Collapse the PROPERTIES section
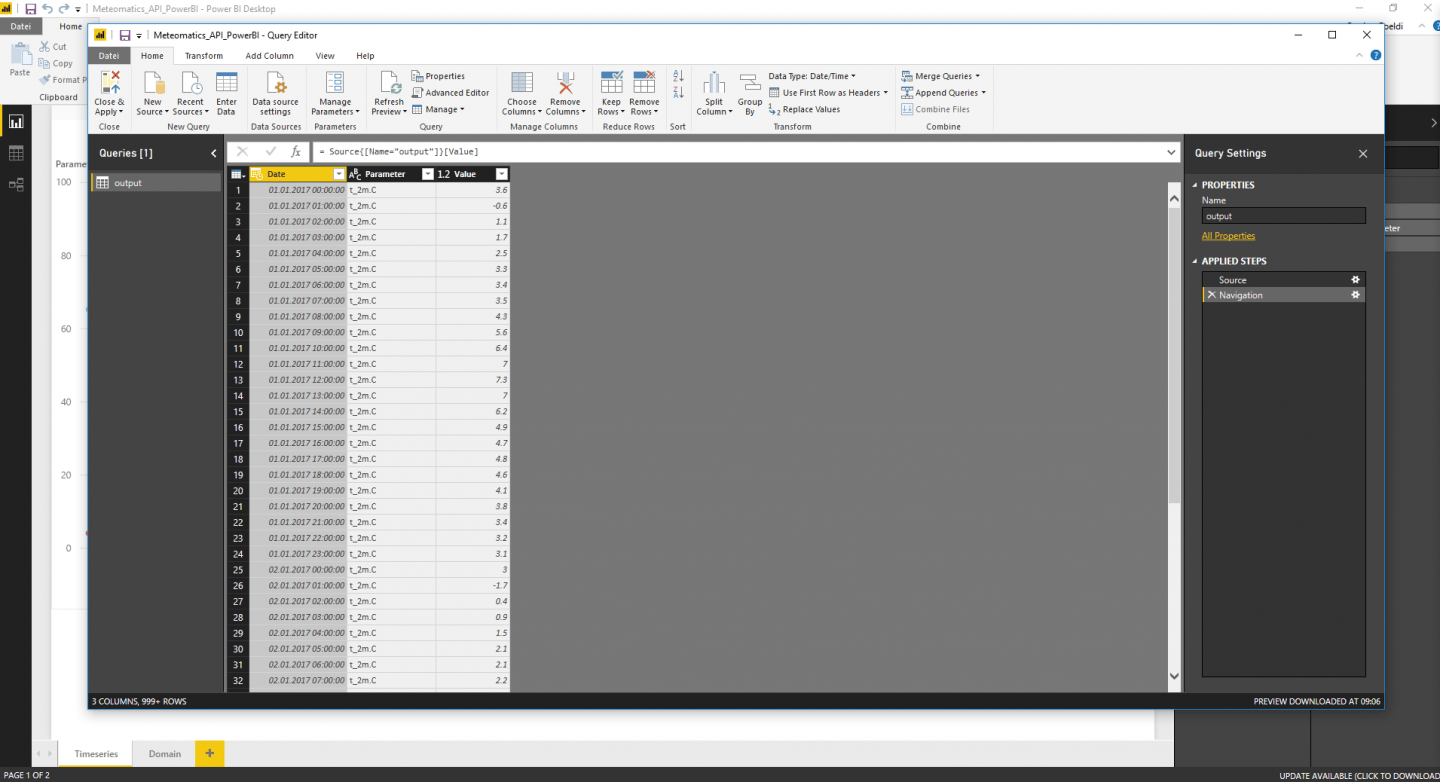Screen dimensions: 1440x782 (x=1194, y=185)
